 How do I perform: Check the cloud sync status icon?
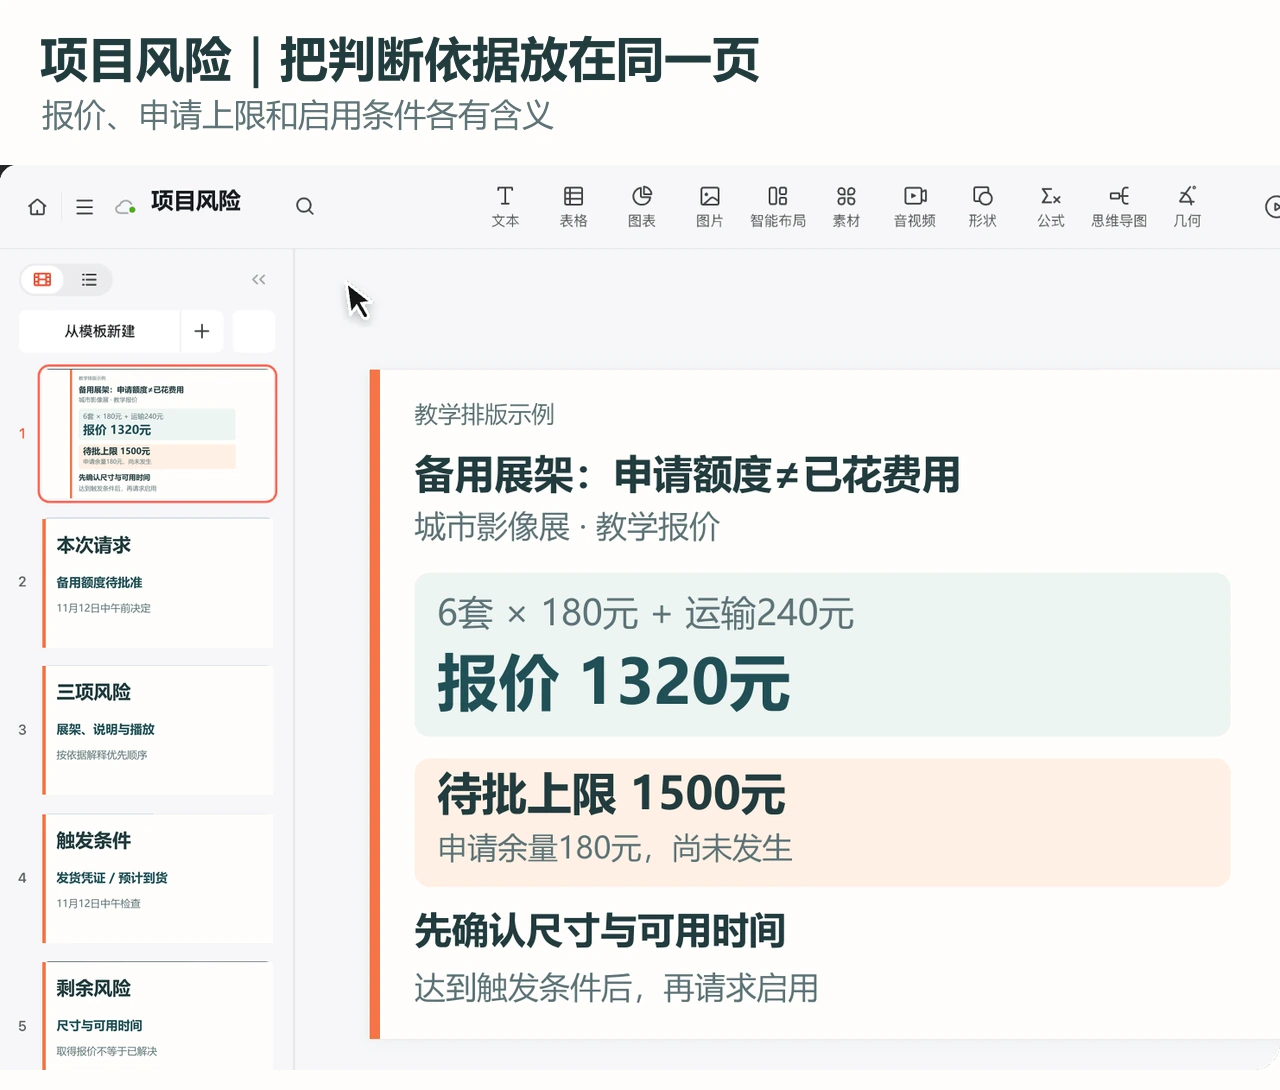[x=126, y=207]
